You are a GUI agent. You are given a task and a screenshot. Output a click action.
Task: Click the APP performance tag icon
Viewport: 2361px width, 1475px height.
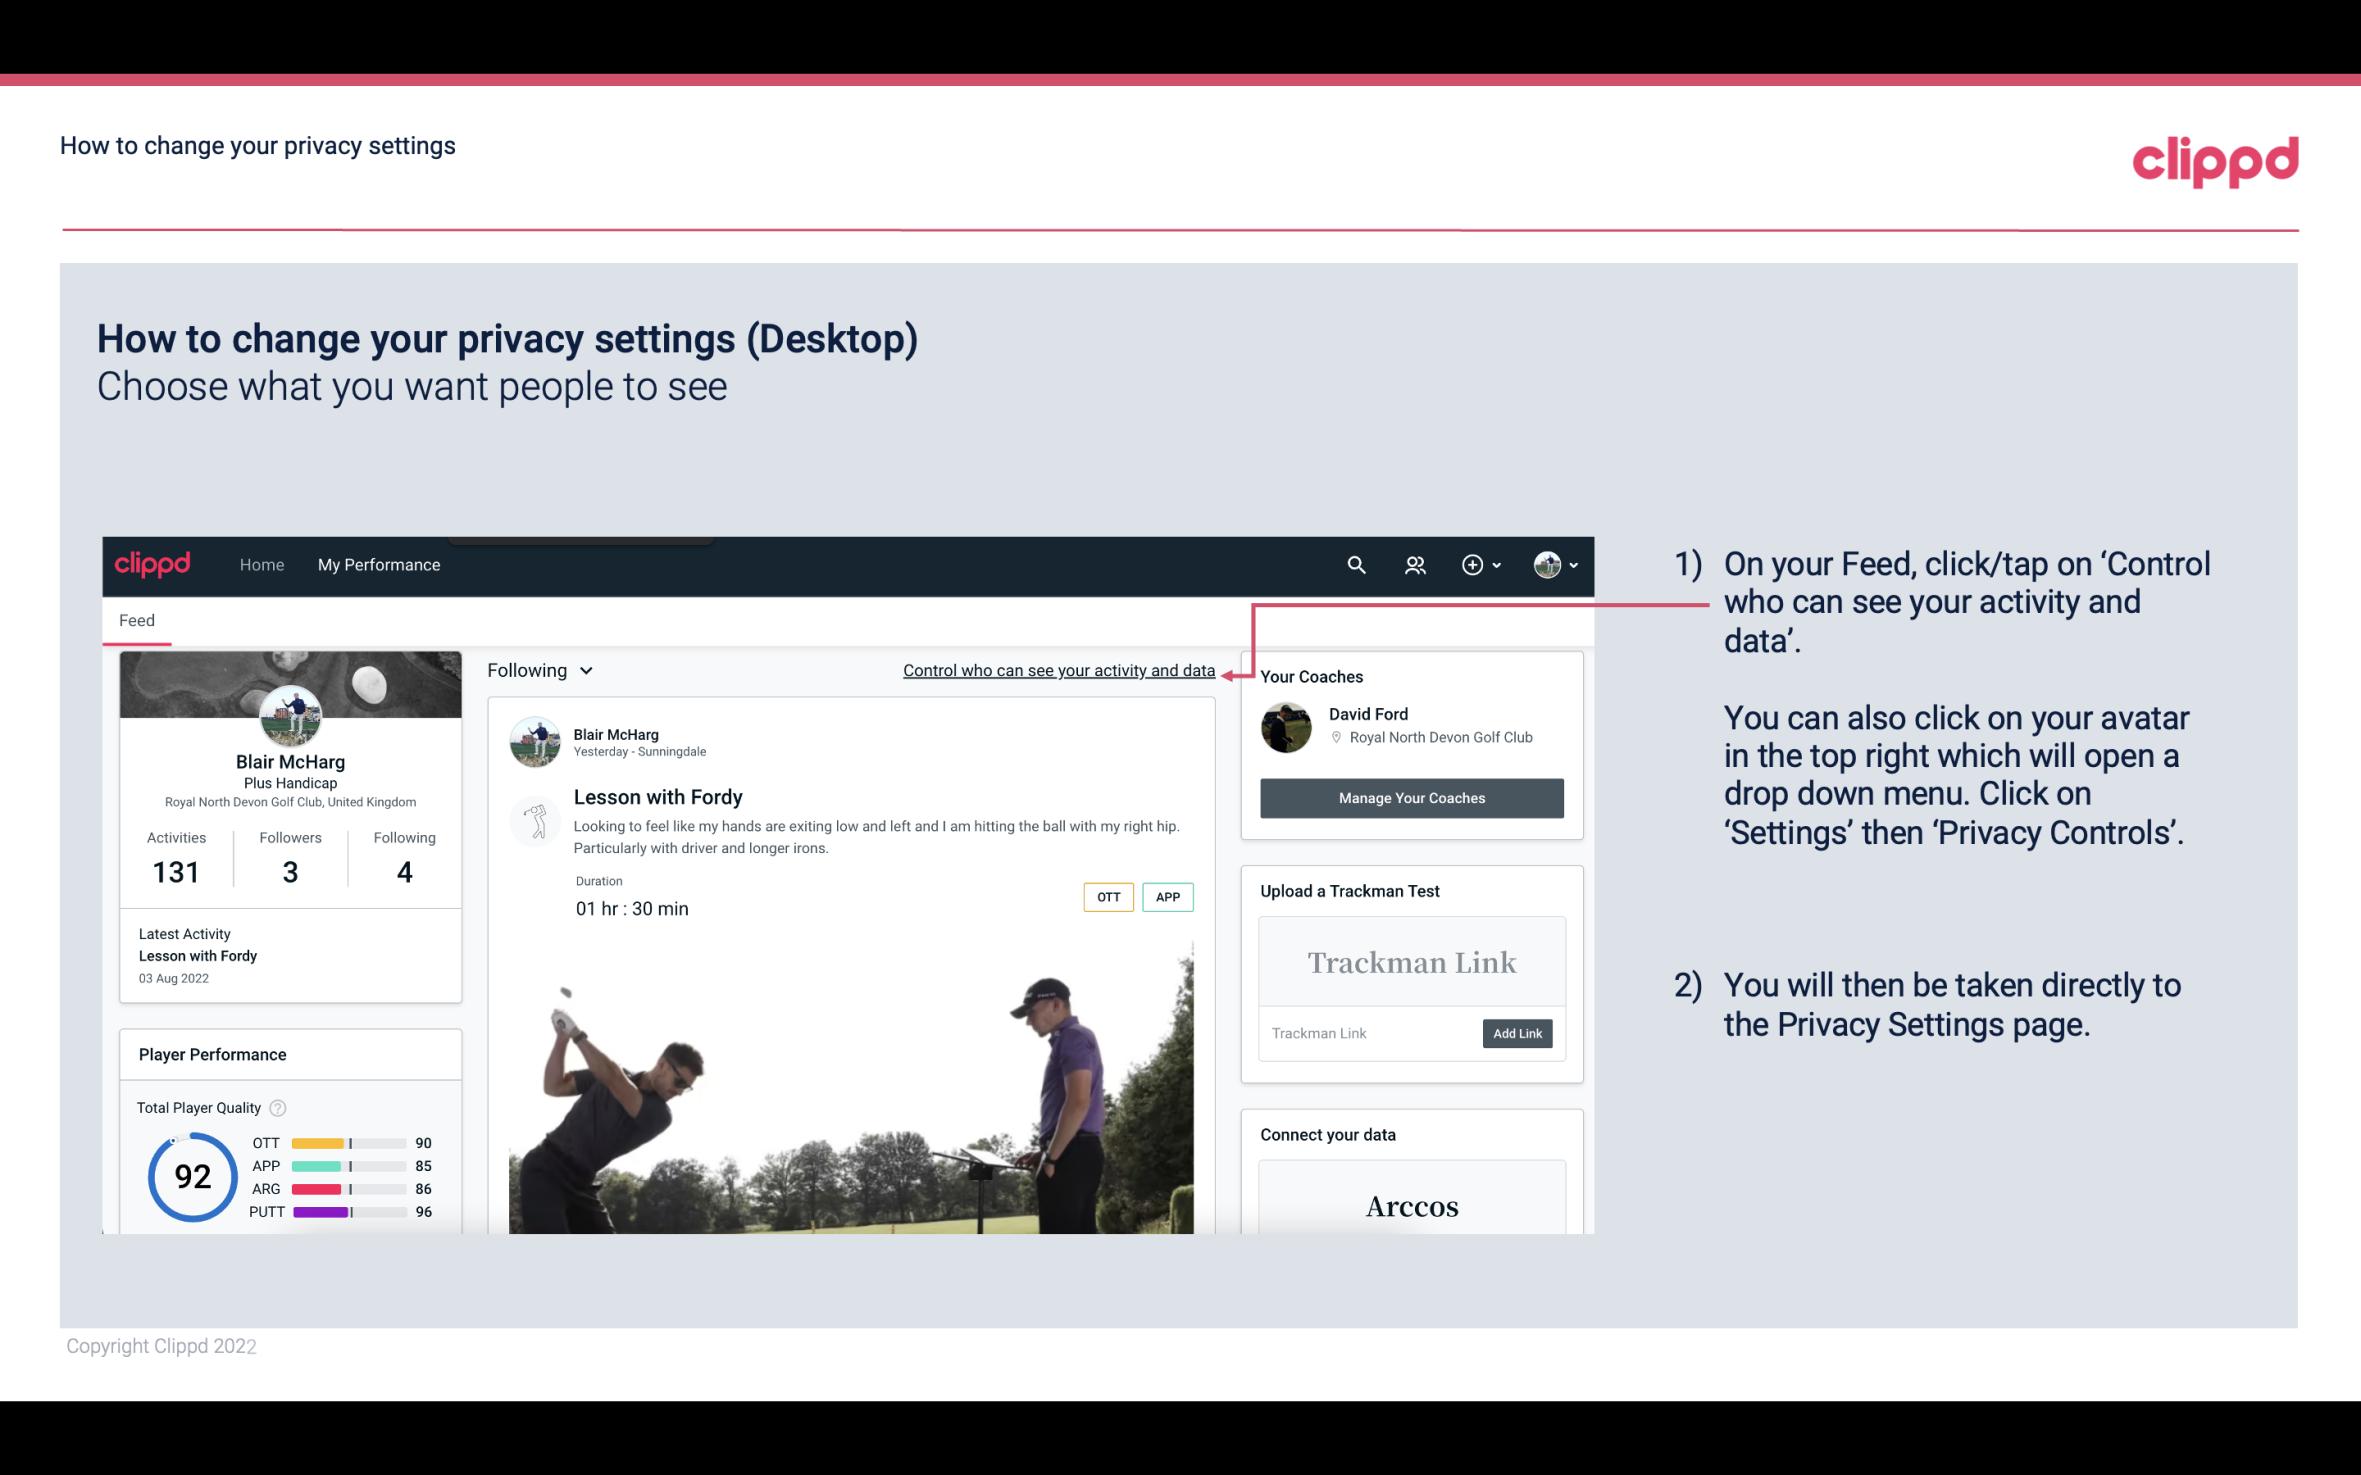pyautogui.click(x=1169, y=896)
